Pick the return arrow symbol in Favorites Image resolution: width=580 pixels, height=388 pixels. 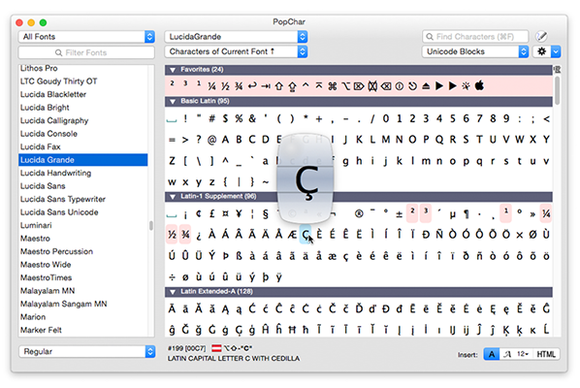pyautogui.click(x=252, y=86)
